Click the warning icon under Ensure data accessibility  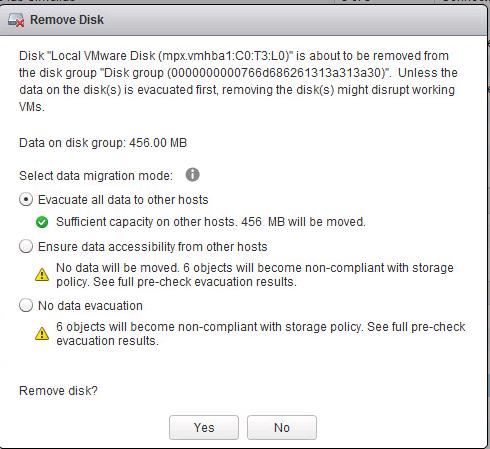(x=42, y=275)
